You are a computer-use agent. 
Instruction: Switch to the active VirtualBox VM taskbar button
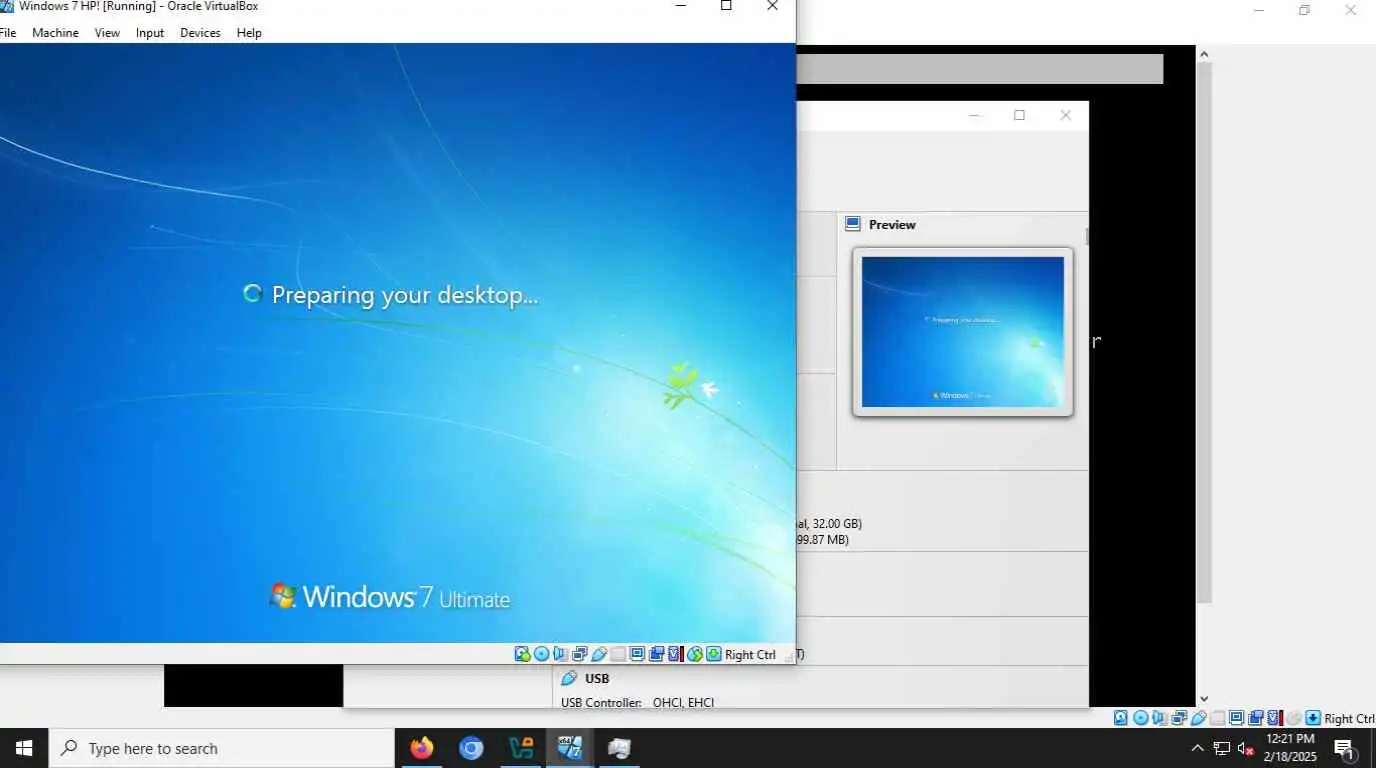[570, 748]
